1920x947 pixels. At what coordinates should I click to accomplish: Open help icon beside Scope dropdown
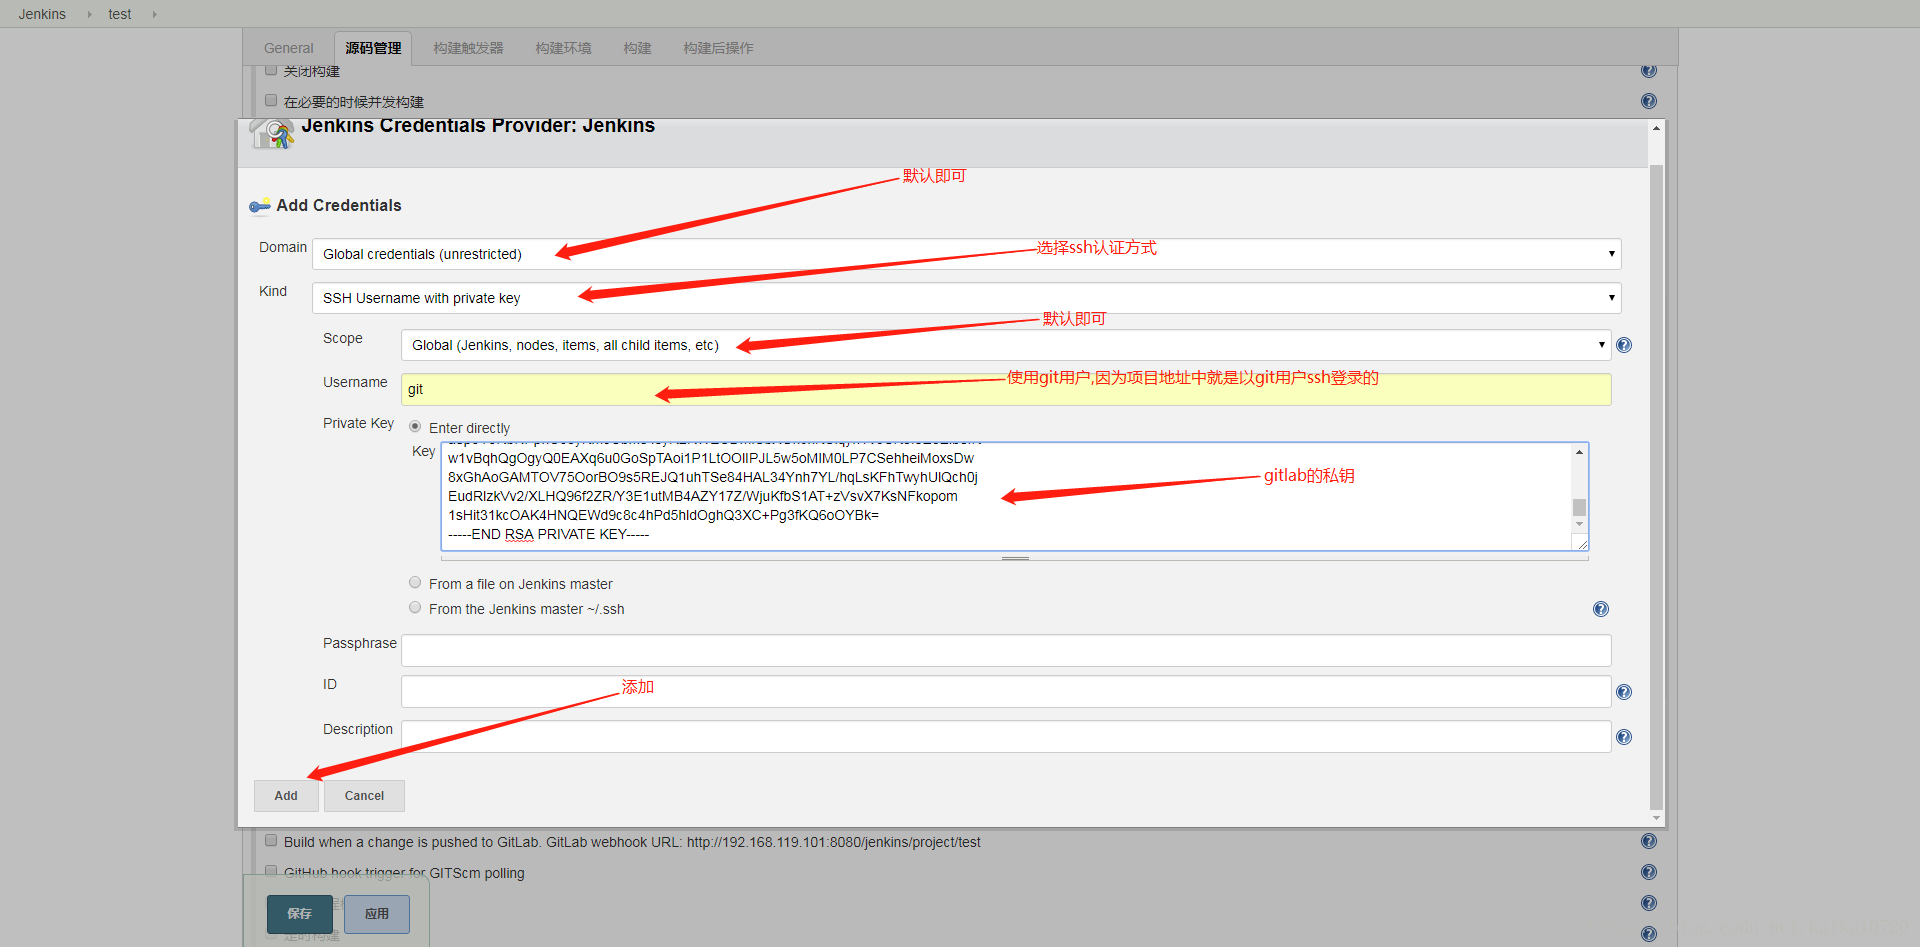pos(1624,345)
